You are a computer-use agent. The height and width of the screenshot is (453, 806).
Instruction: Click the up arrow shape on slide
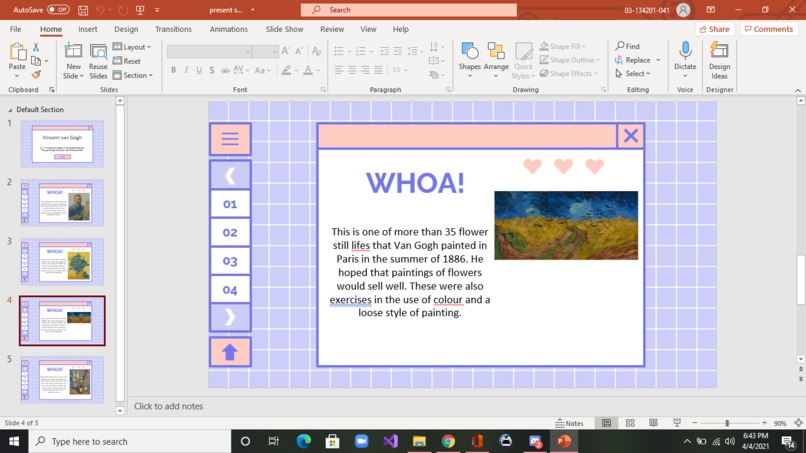pyautogui.click(x=230, y=352)
